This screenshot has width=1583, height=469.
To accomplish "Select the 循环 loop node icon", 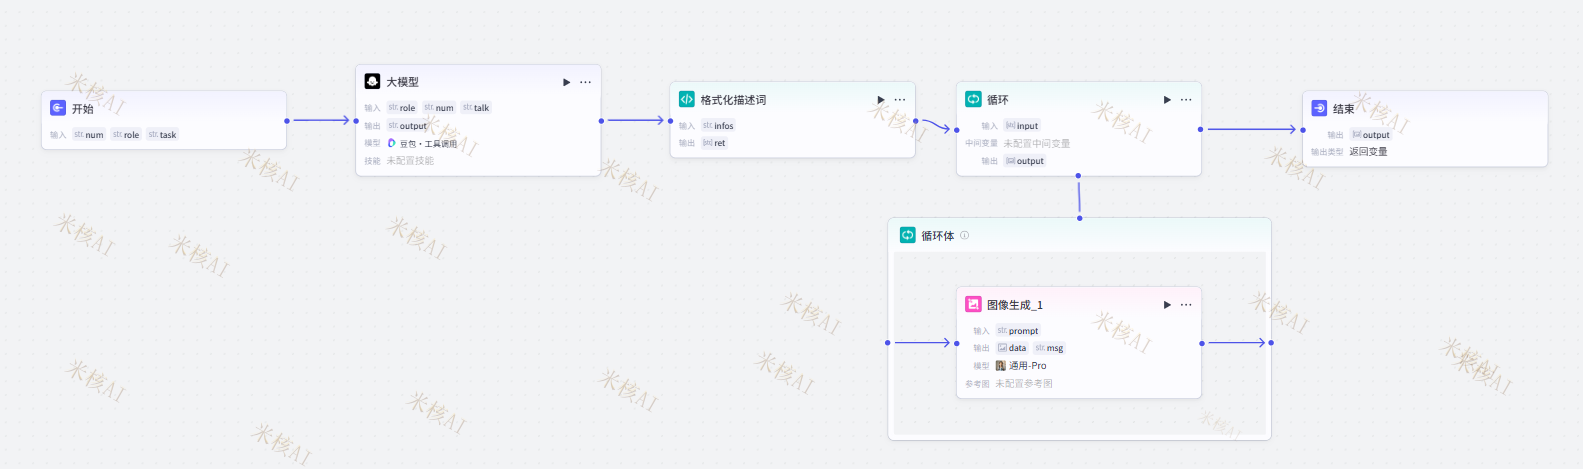I will click(973, 100).
